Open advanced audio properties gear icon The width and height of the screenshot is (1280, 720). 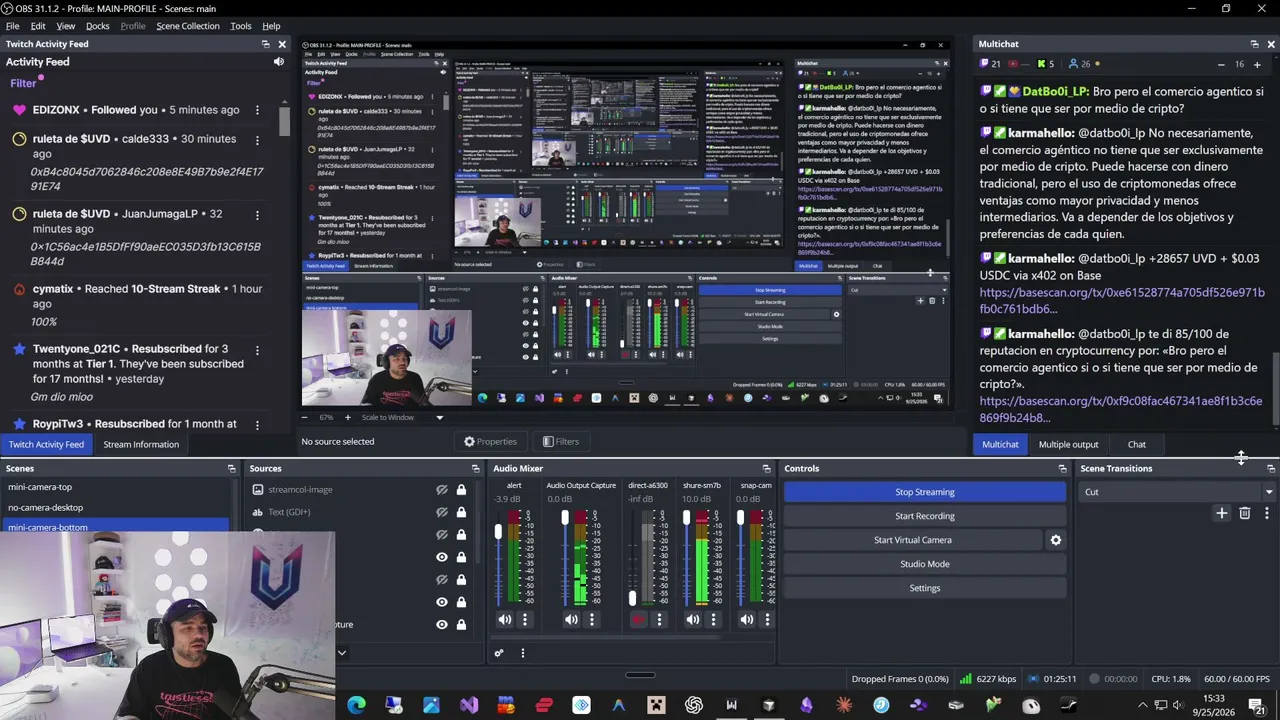click(499, 653)
